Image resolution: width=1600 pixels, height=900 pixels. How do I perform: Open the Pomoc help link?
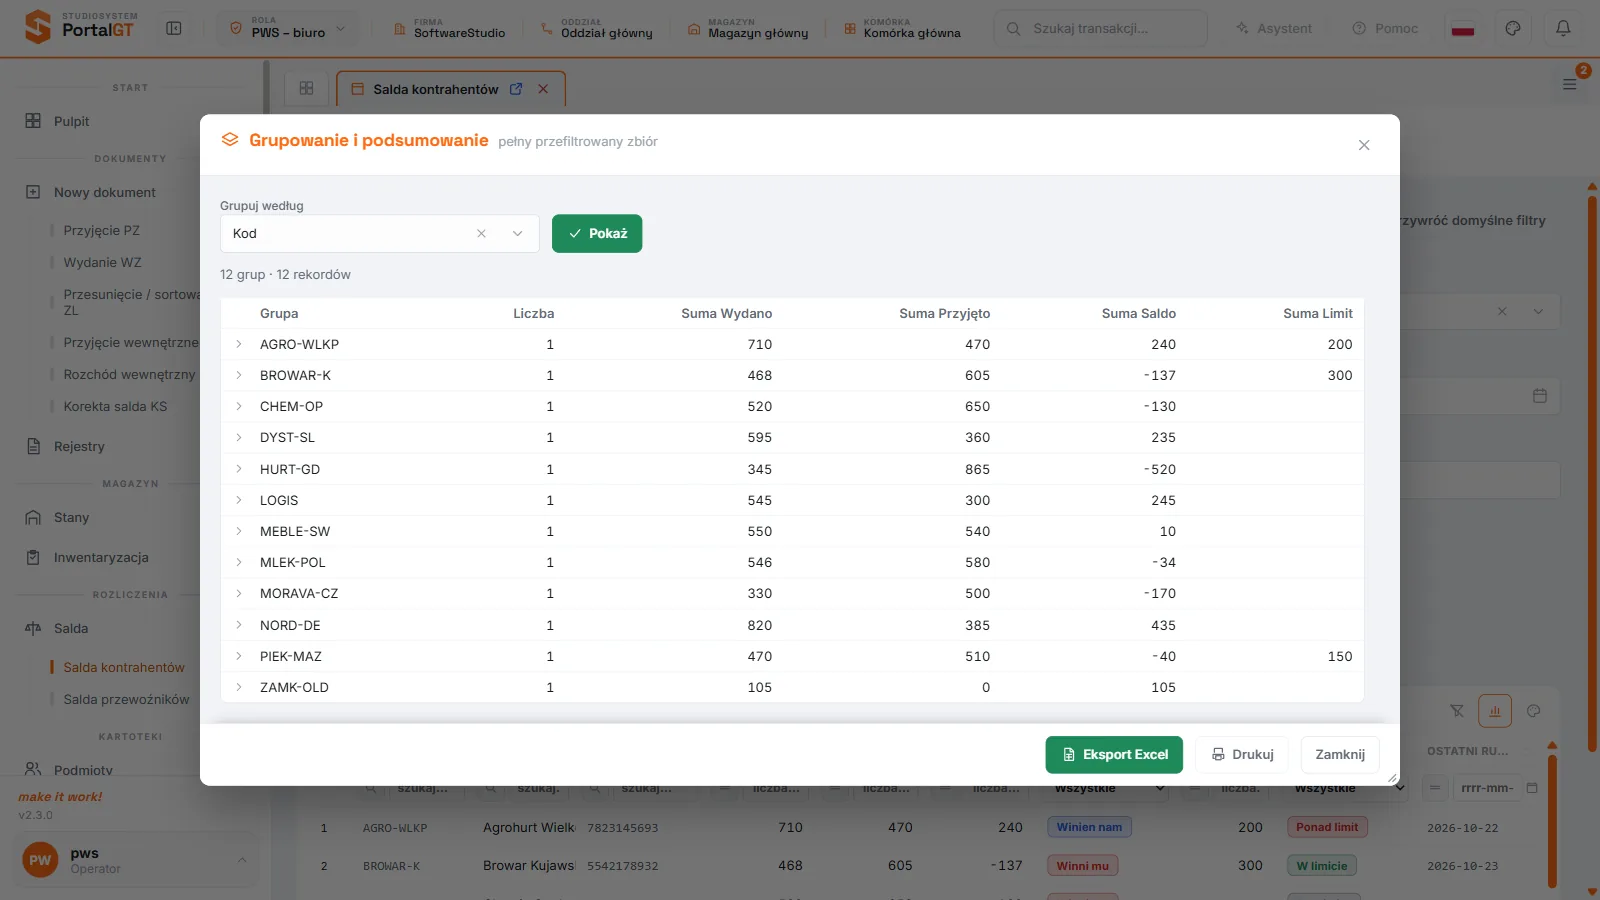(1385, 29)
